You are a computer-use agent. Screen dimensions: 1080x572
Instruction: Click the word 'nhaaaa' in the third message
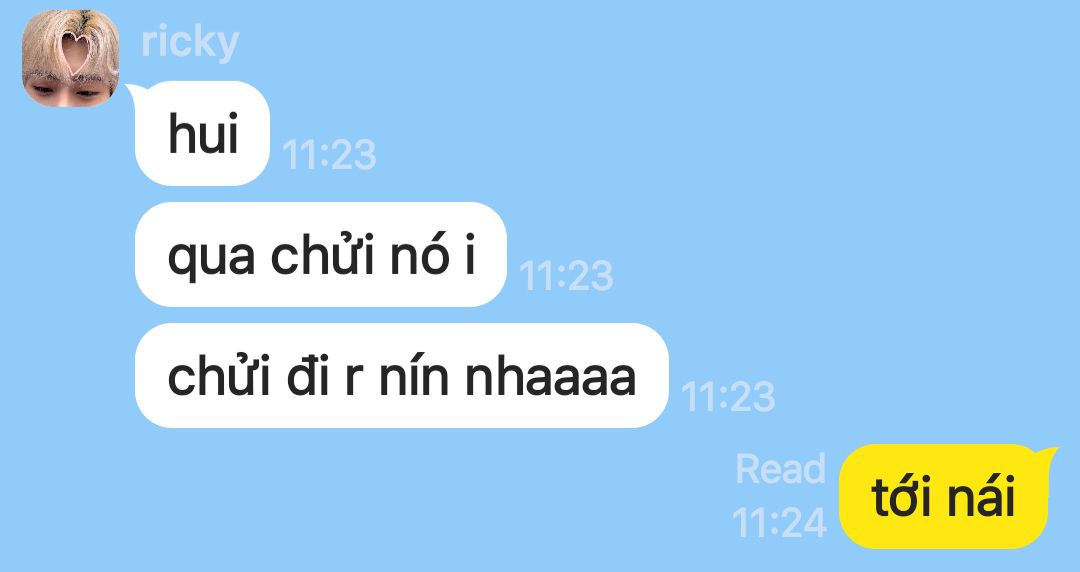point(550,378)
